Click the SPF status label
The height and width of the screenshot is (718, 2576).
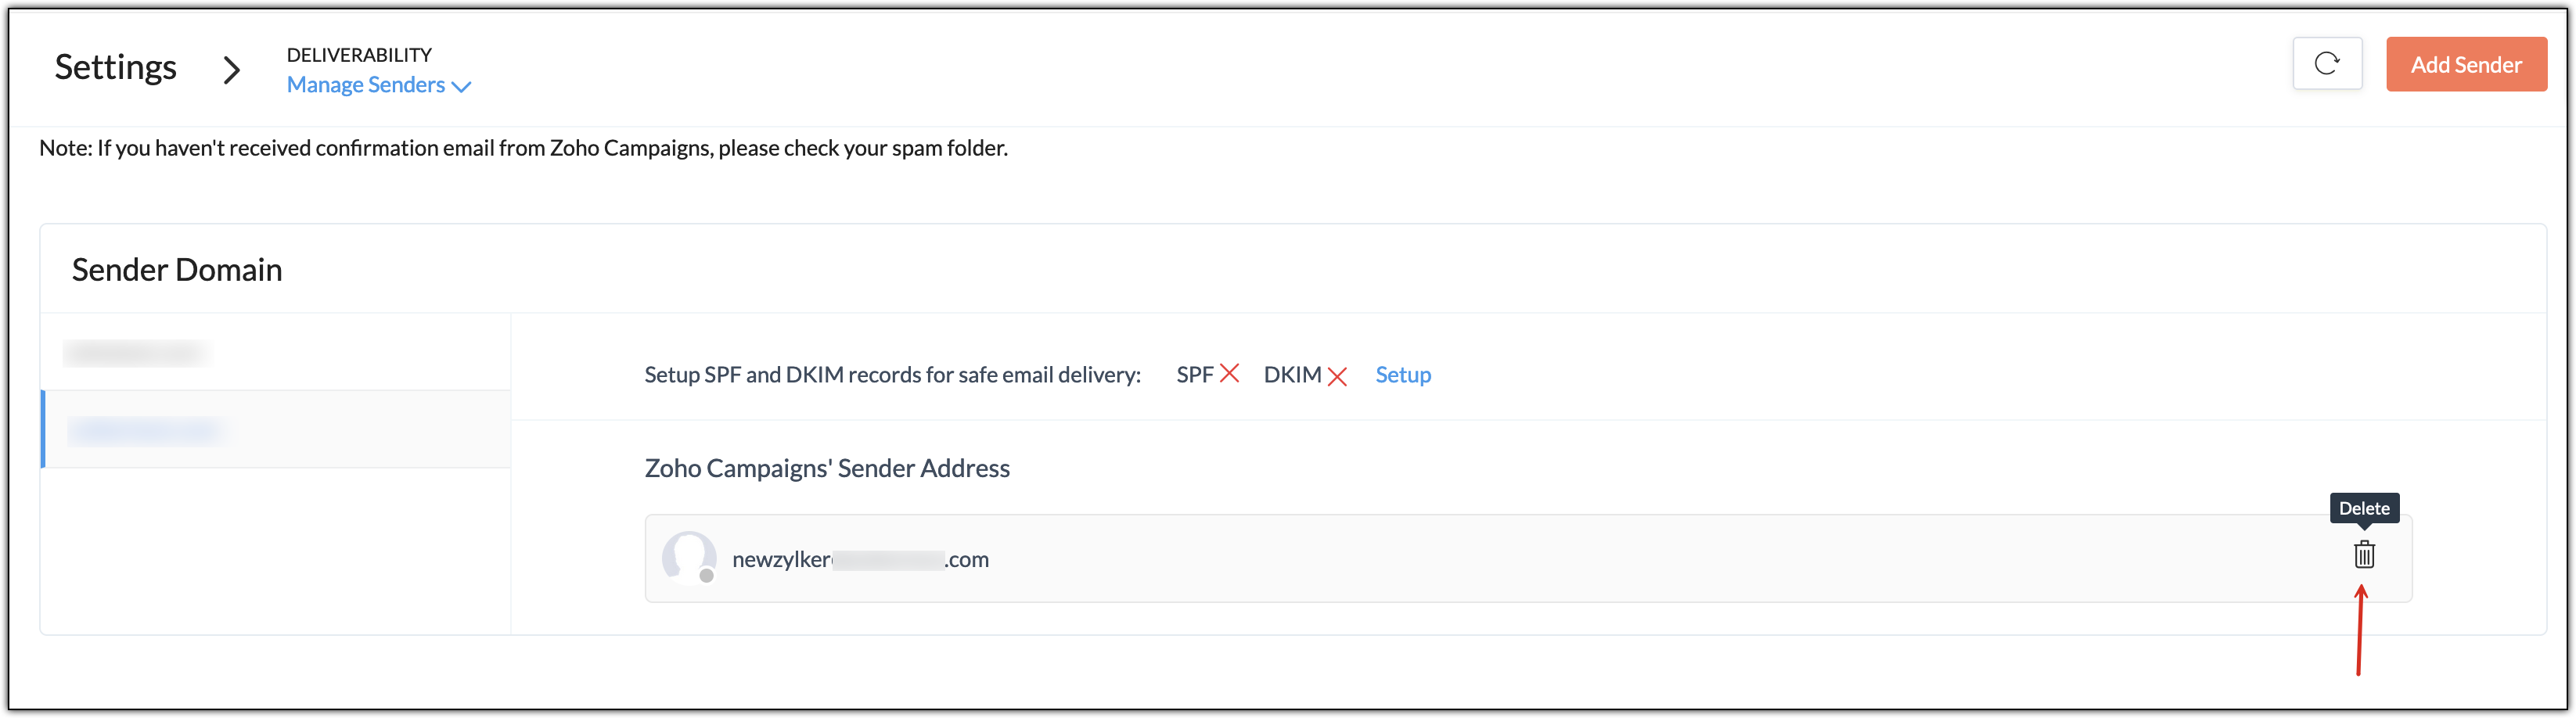coord(1194,375)
